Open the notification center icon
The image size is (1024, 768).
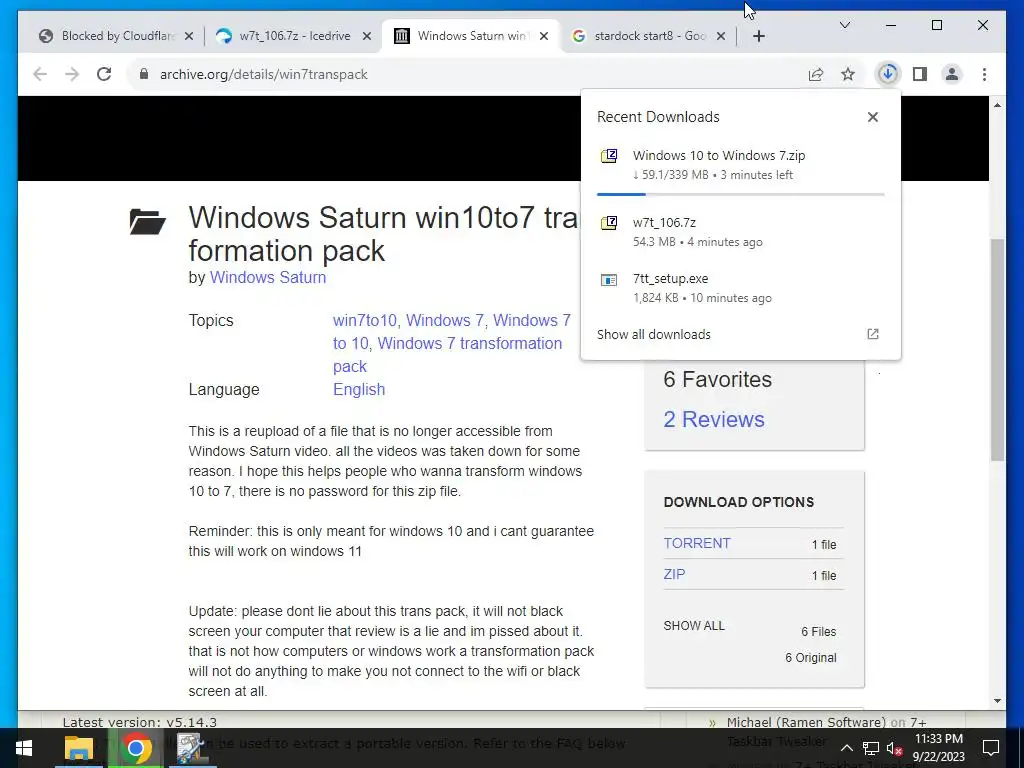[991, 748]
